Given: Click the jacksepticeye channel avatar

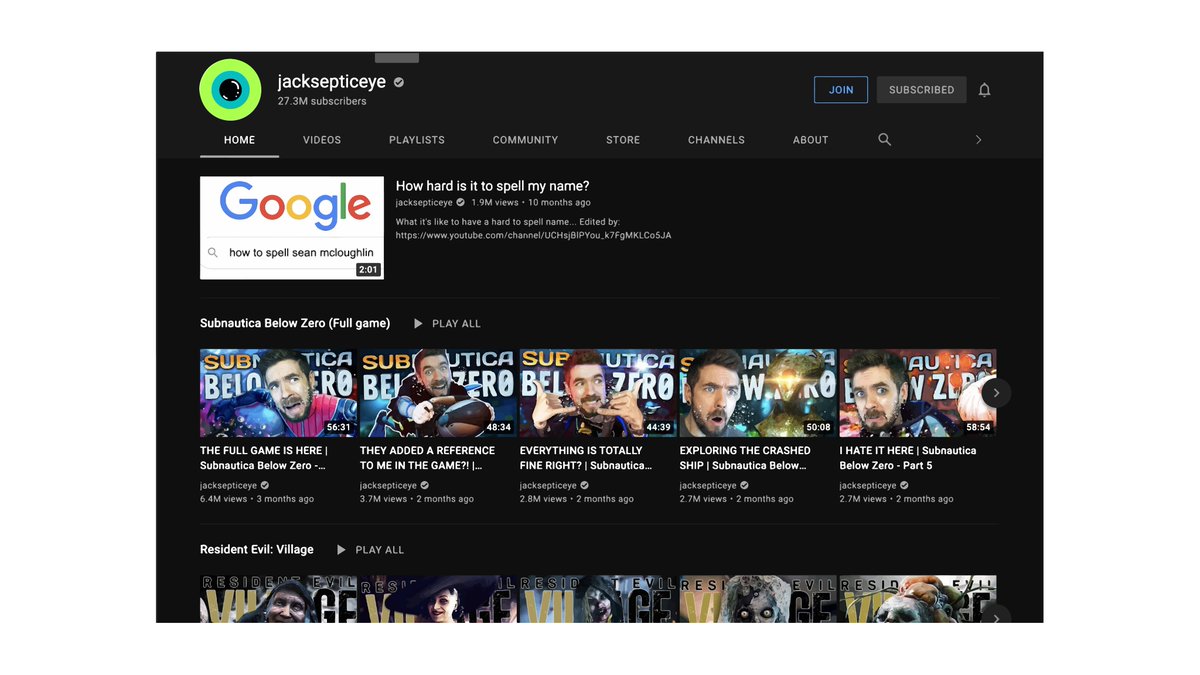Looking at the screenshot, I should 230,90.
